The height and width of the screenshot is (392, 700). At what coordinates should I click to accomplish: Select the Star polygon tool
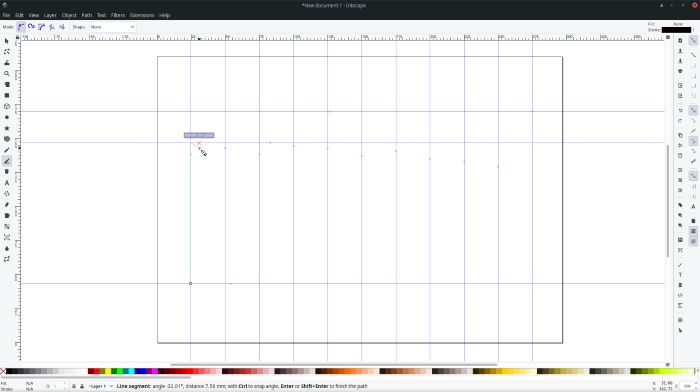pyautogui.click(x=7, y=128)
